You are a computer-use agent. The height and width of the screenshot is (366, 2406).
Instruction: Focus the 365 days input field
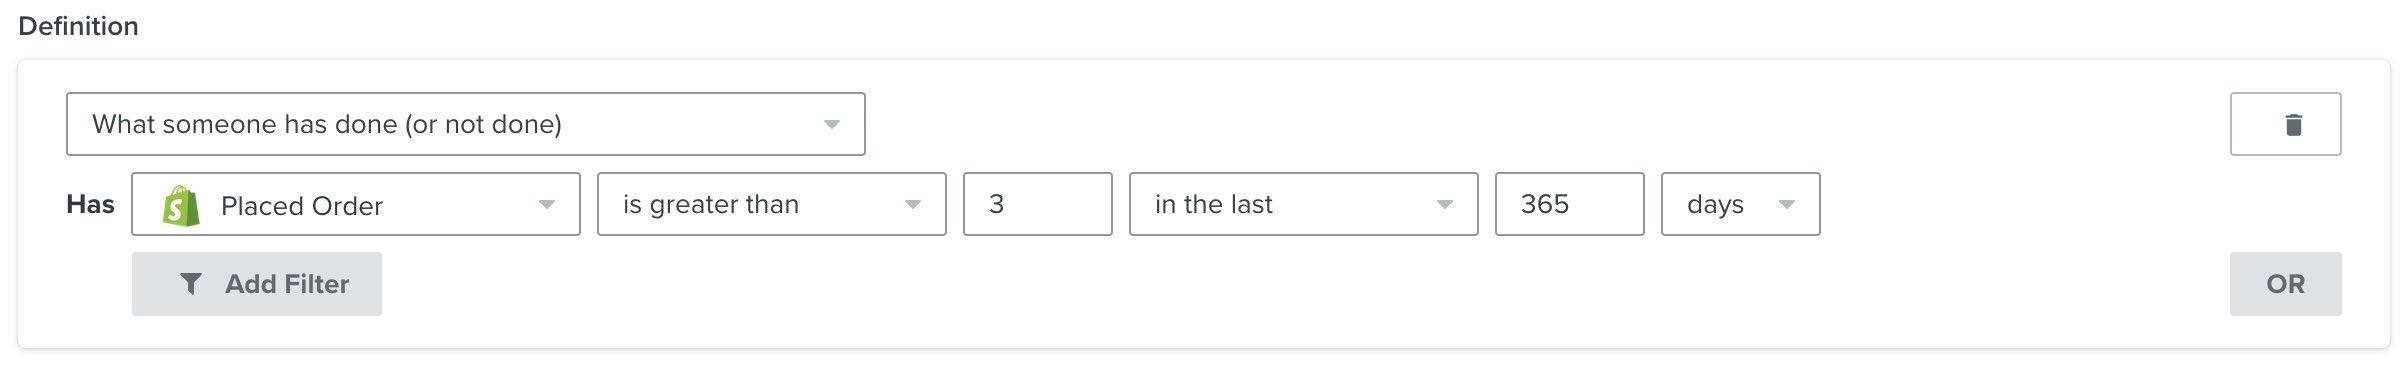pos(1570,204)
